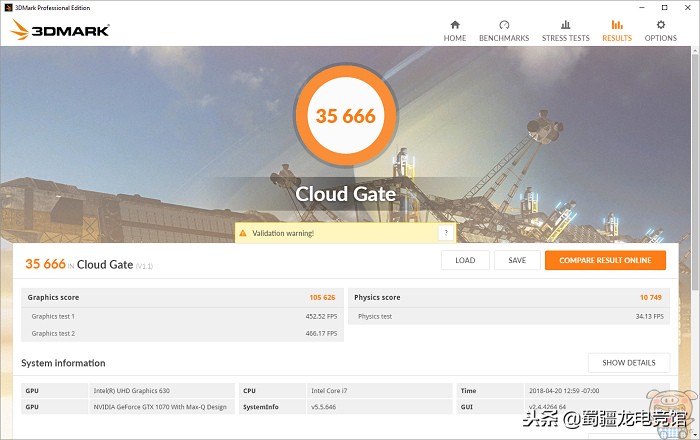Click the Results orange bars icon
The image size is (700, 440).
617,25
